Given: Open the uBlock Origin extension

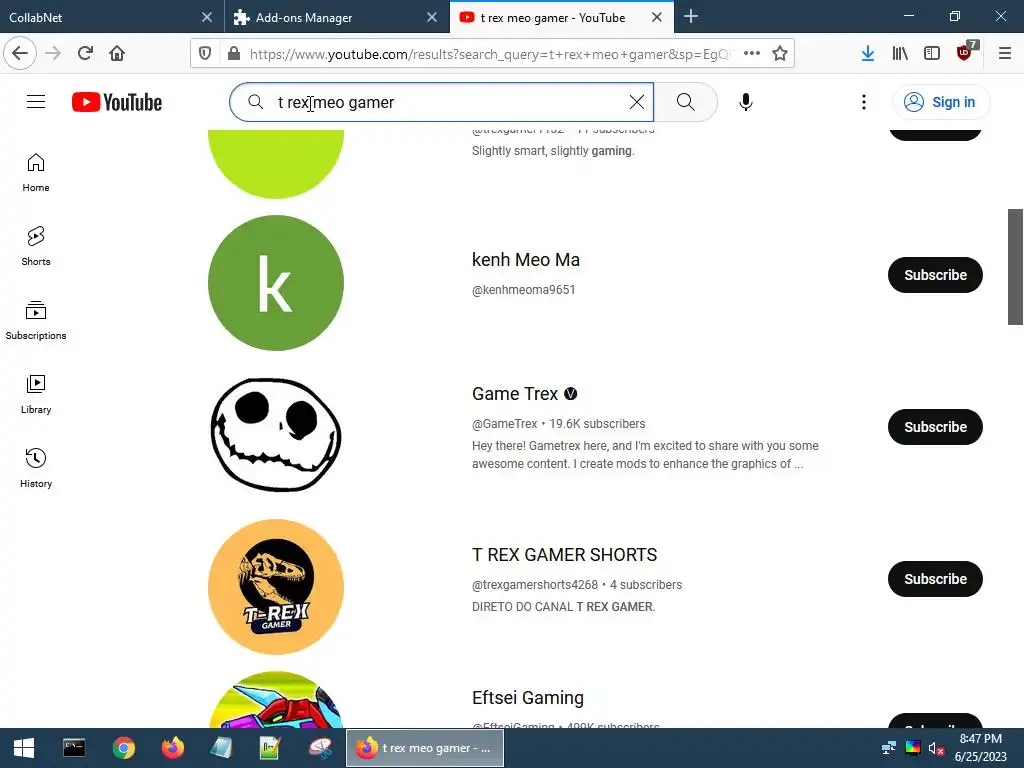Looking at the screenshot, I should click(965, 52).
